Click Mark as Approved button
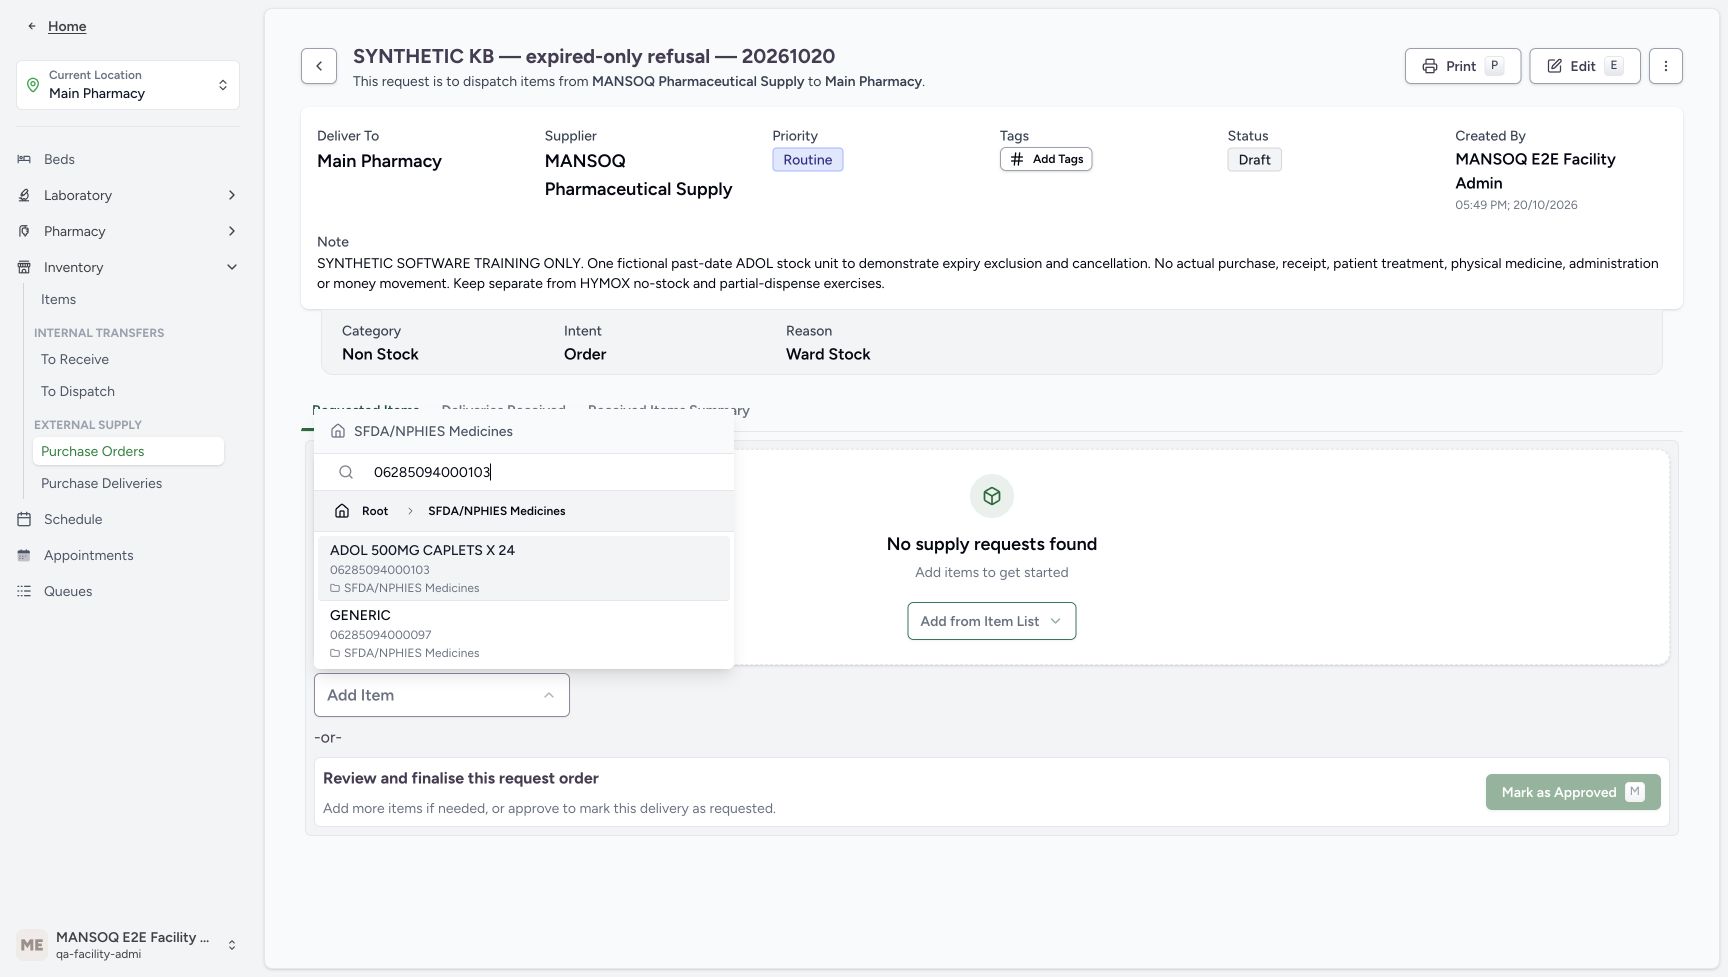This screenshot has height=977, width=1728. tap(1573, 792)
